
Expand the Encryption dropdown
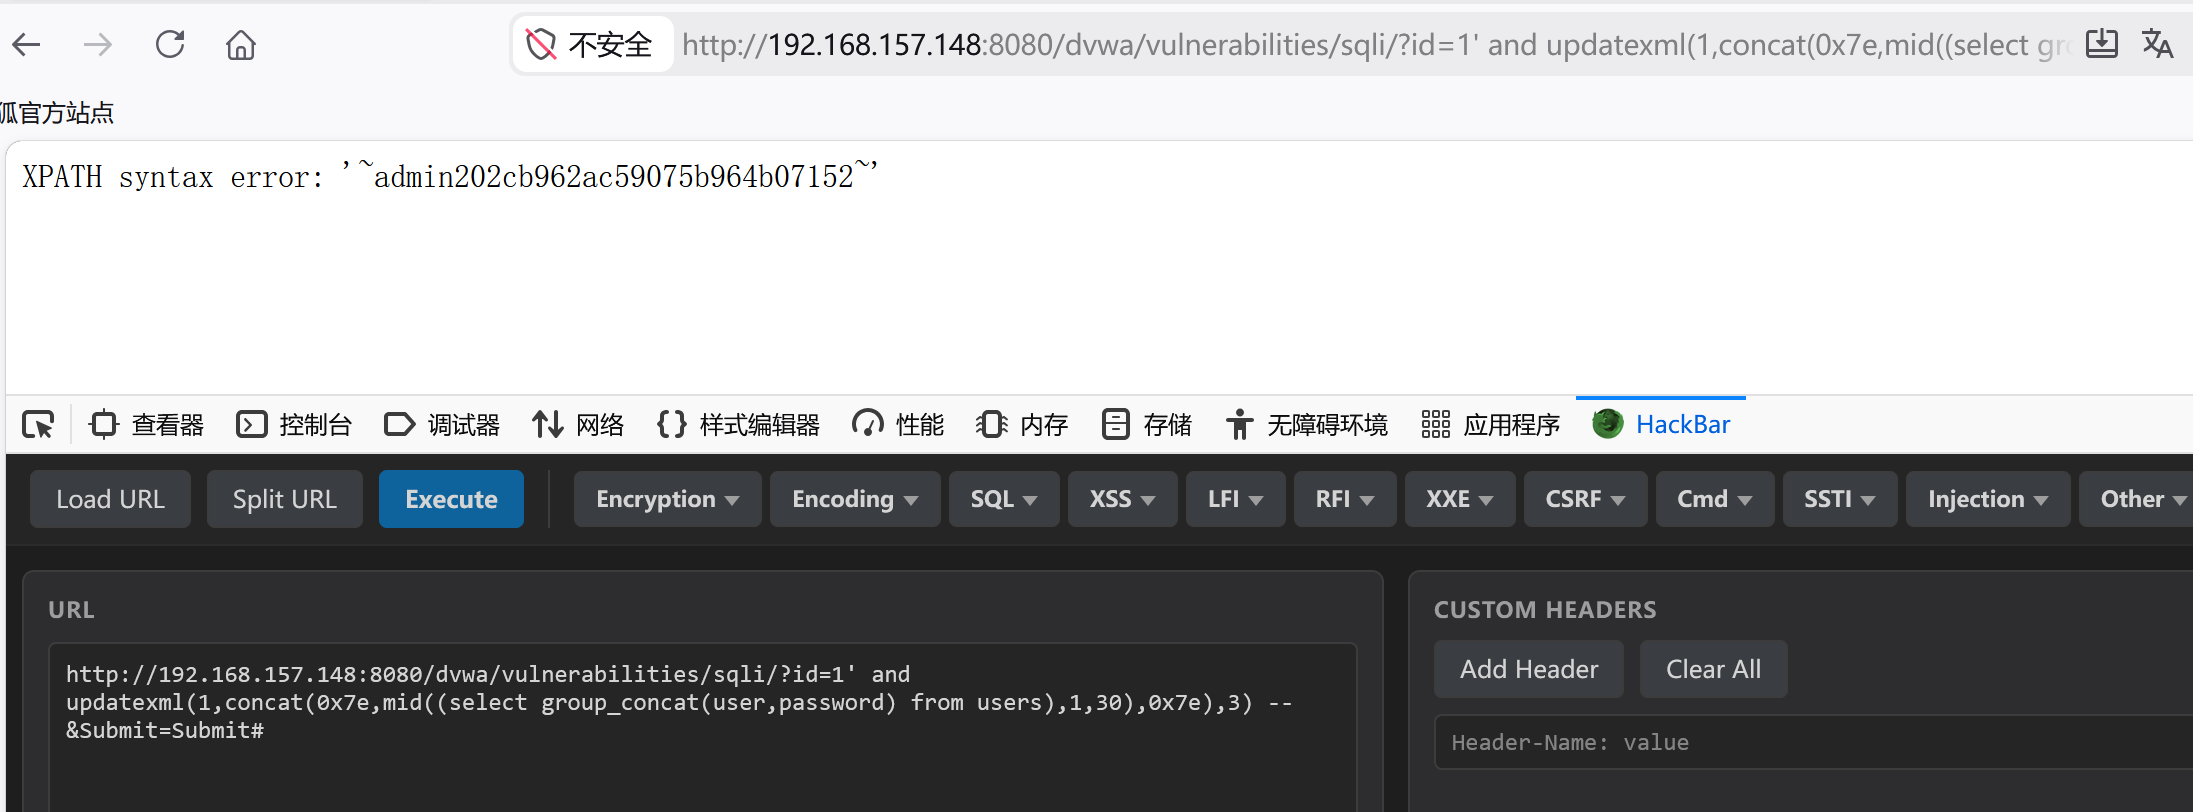click(667, 499)
